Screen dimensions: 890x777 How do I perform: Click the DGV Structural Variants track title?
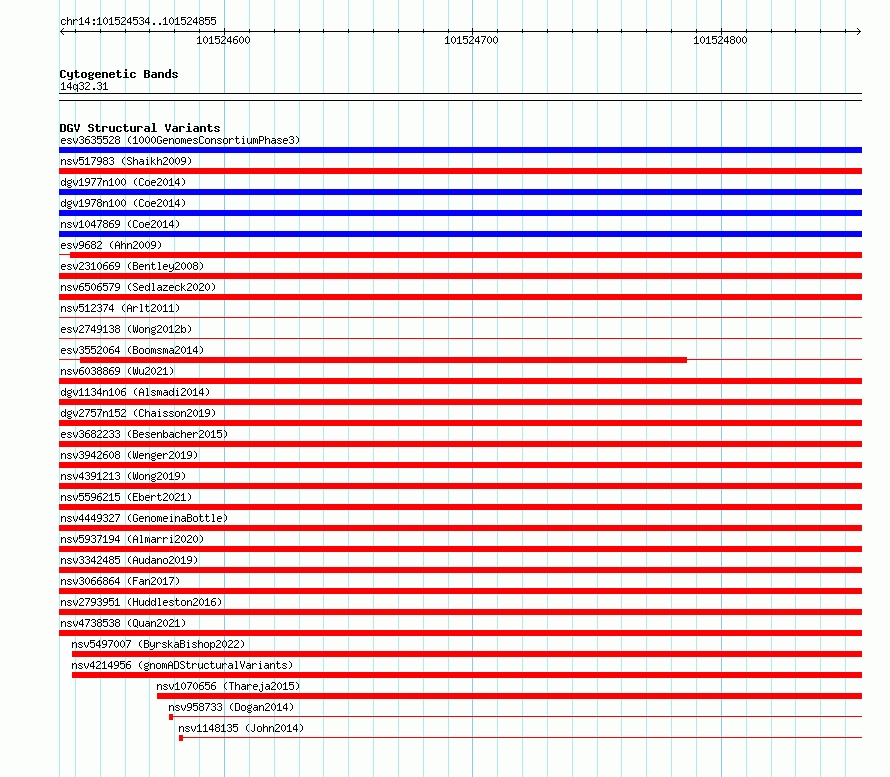point(140,128)
